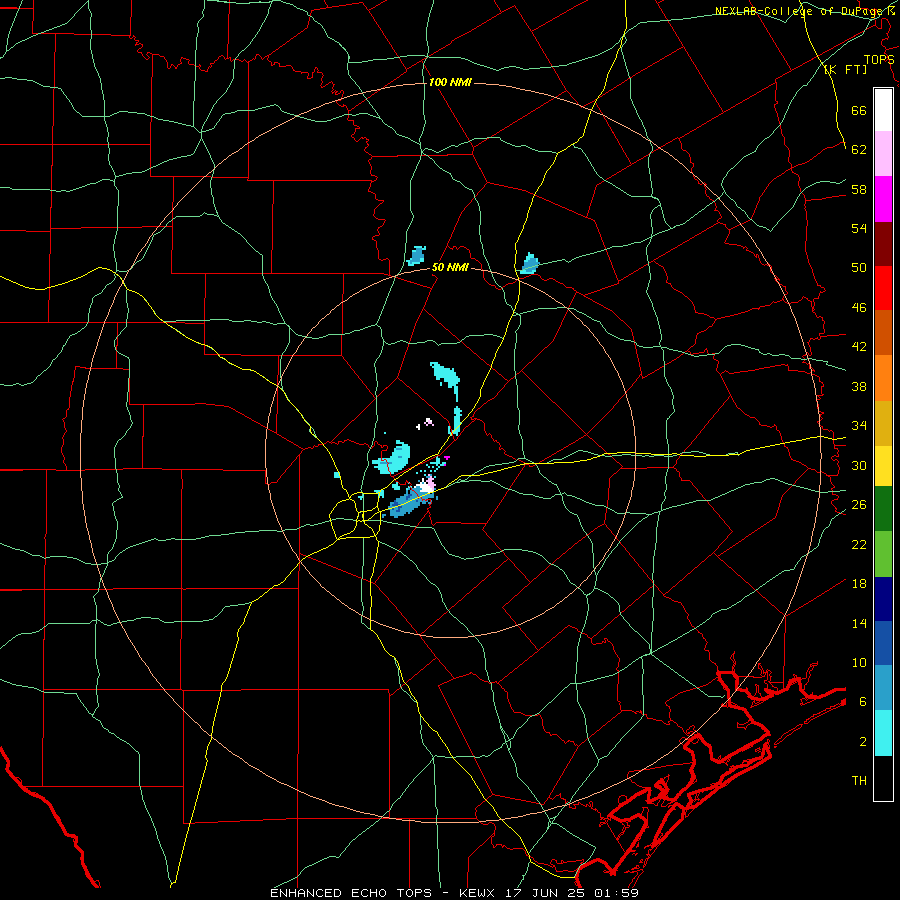
Task: Click the magenta 58 kft legend swatch
Action: [883, 199]
